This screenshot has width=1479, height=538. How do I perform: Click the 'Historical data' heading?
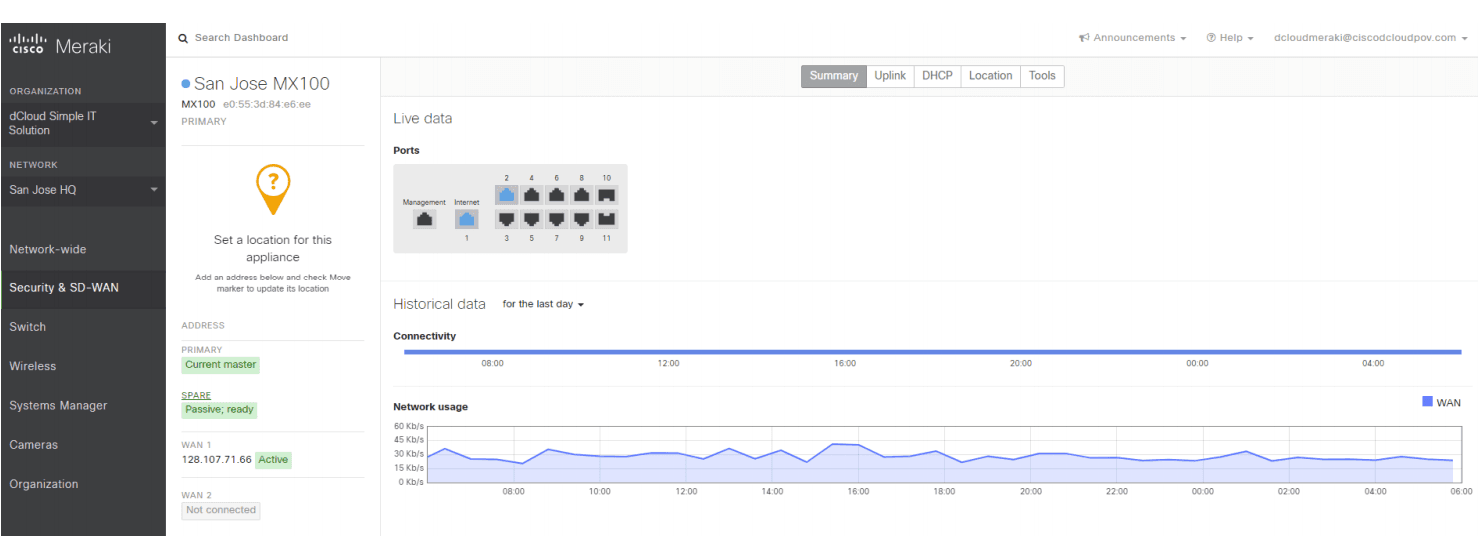coord(439,304)
